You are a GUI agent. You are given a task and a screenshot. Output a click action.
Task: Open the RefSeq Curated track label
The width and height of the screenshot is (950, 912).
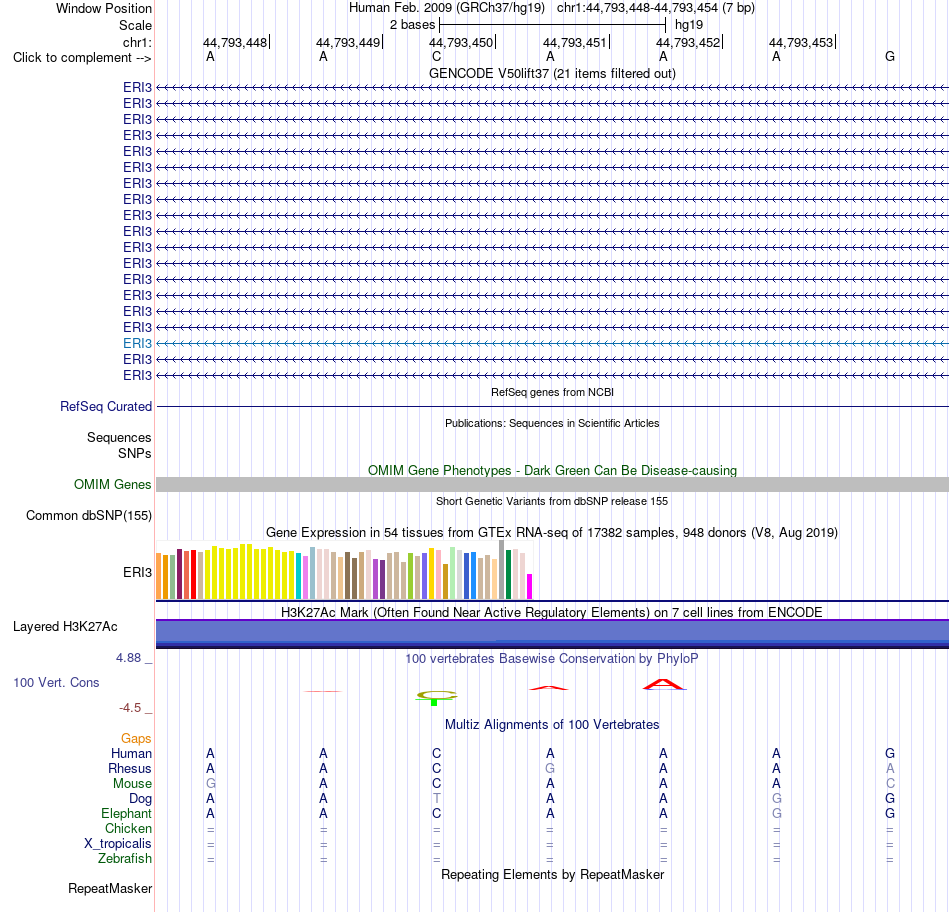105,407
